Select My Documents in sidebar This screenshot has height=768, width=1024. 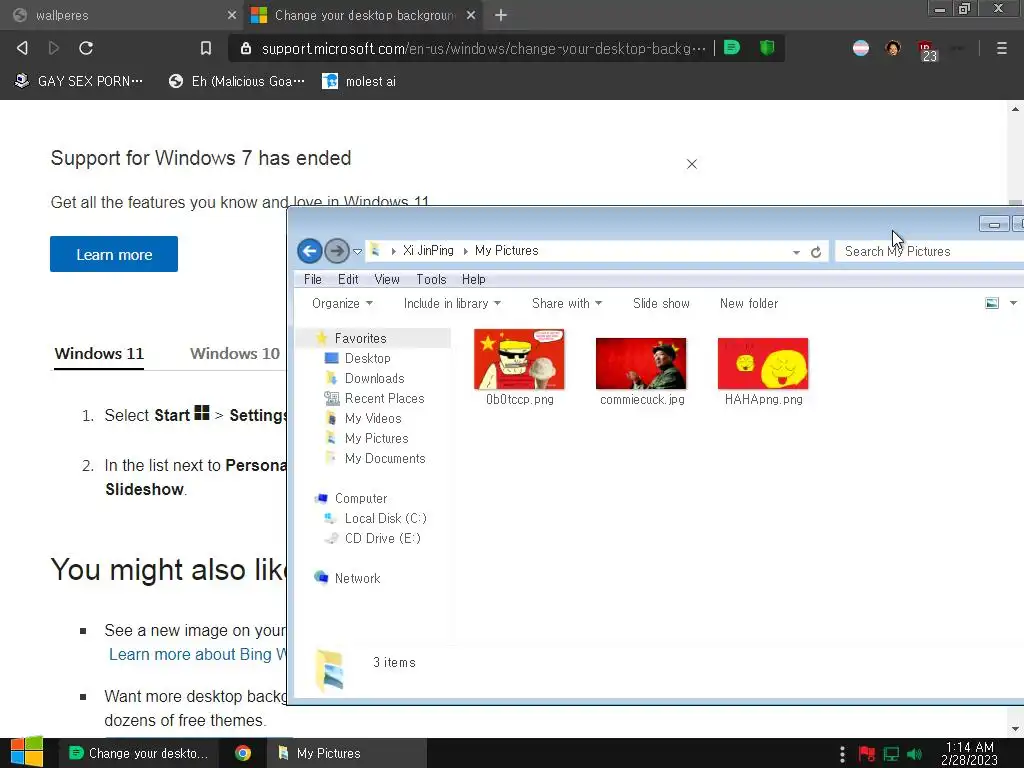[x=385, y=458]
